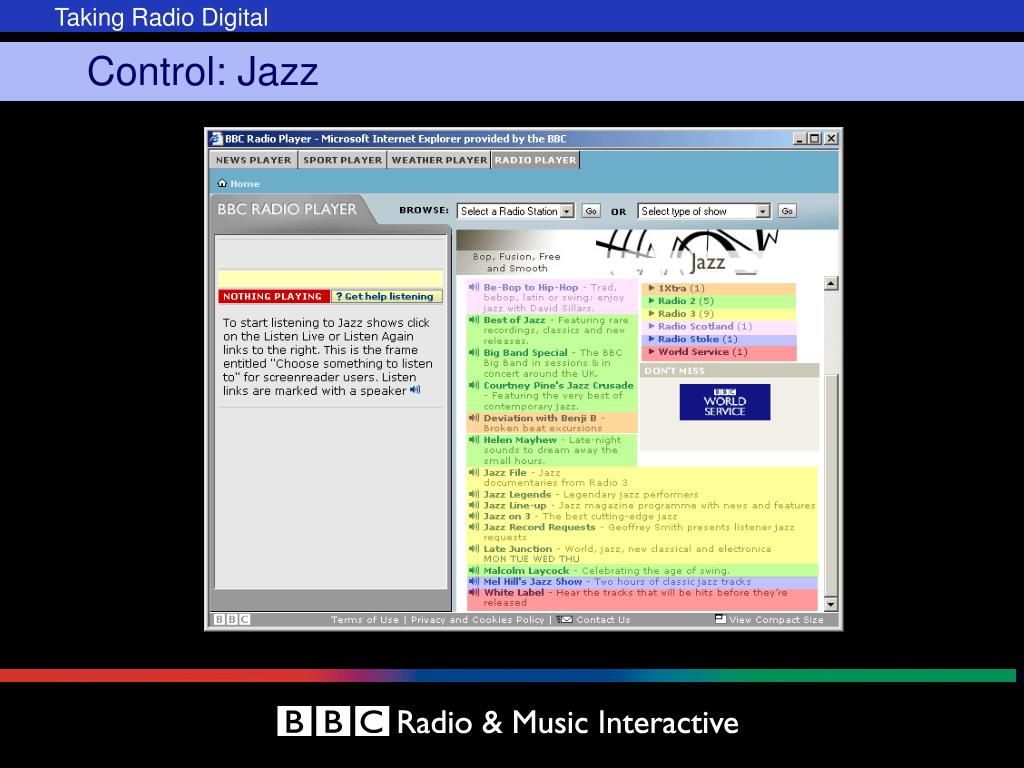
Task: Click the Nothing Playing status label
Action: coord(274,296)
